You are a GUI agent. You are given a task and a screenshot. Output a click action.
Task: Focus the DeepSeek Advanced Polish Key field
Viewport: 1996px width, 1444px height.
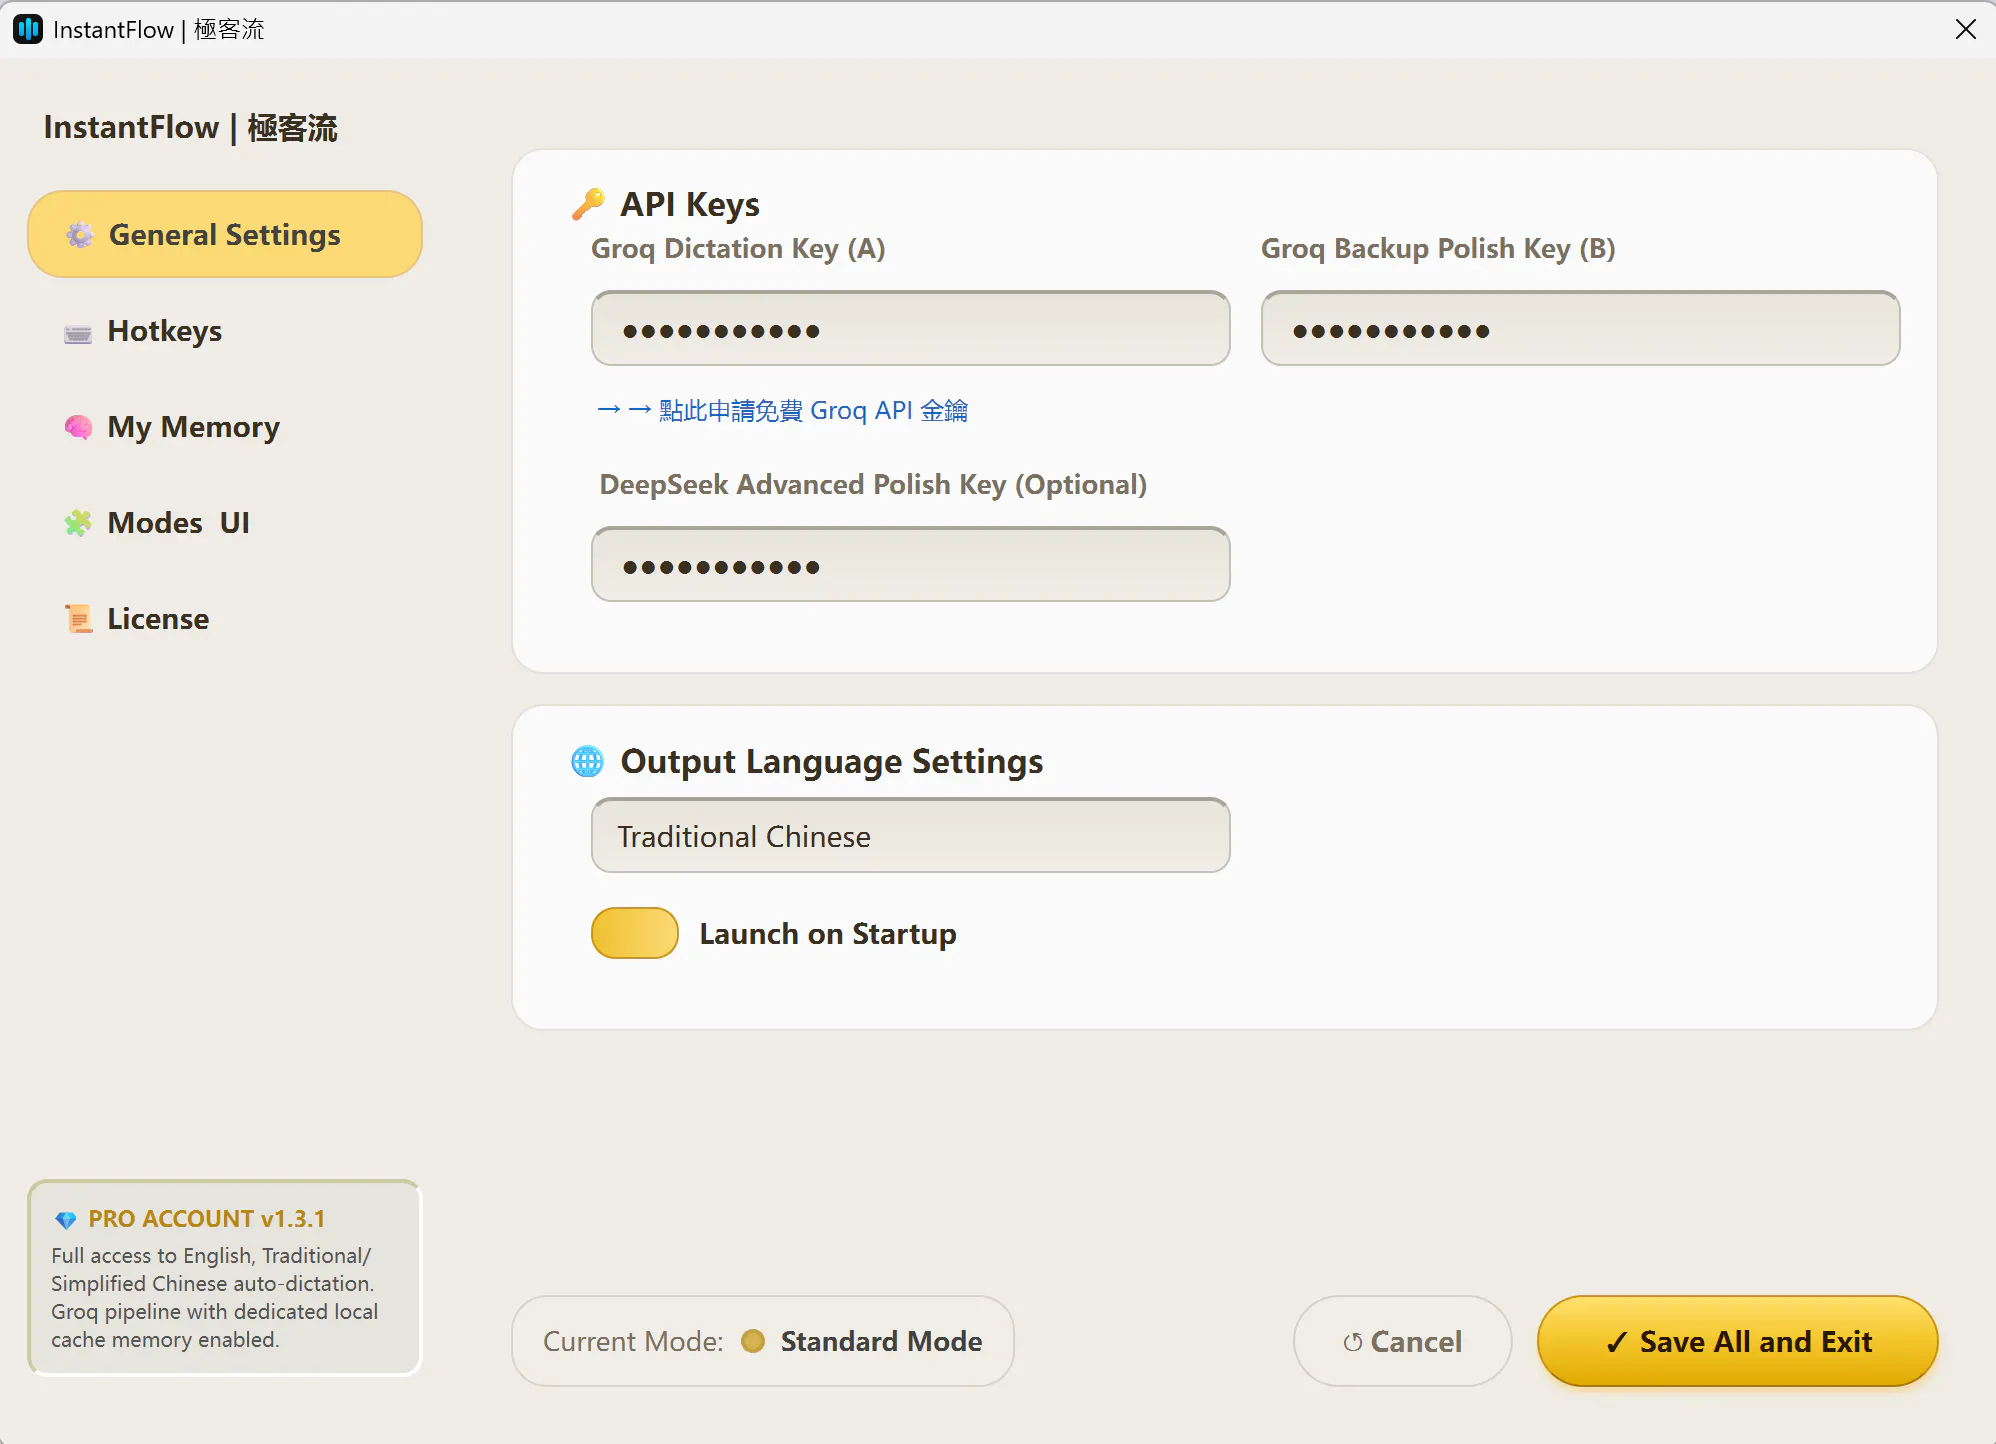pyautogui.click(x=911, y=565)
